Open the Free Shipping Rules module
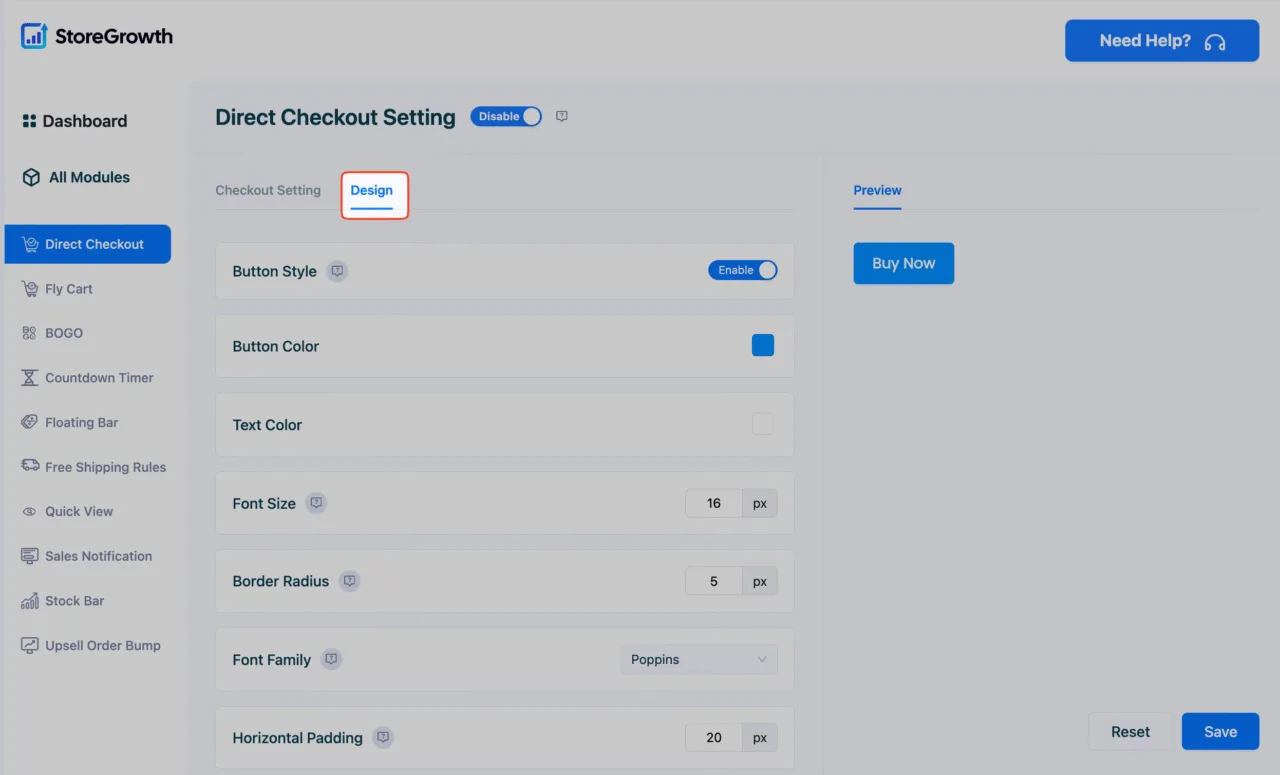 [94, 467]
